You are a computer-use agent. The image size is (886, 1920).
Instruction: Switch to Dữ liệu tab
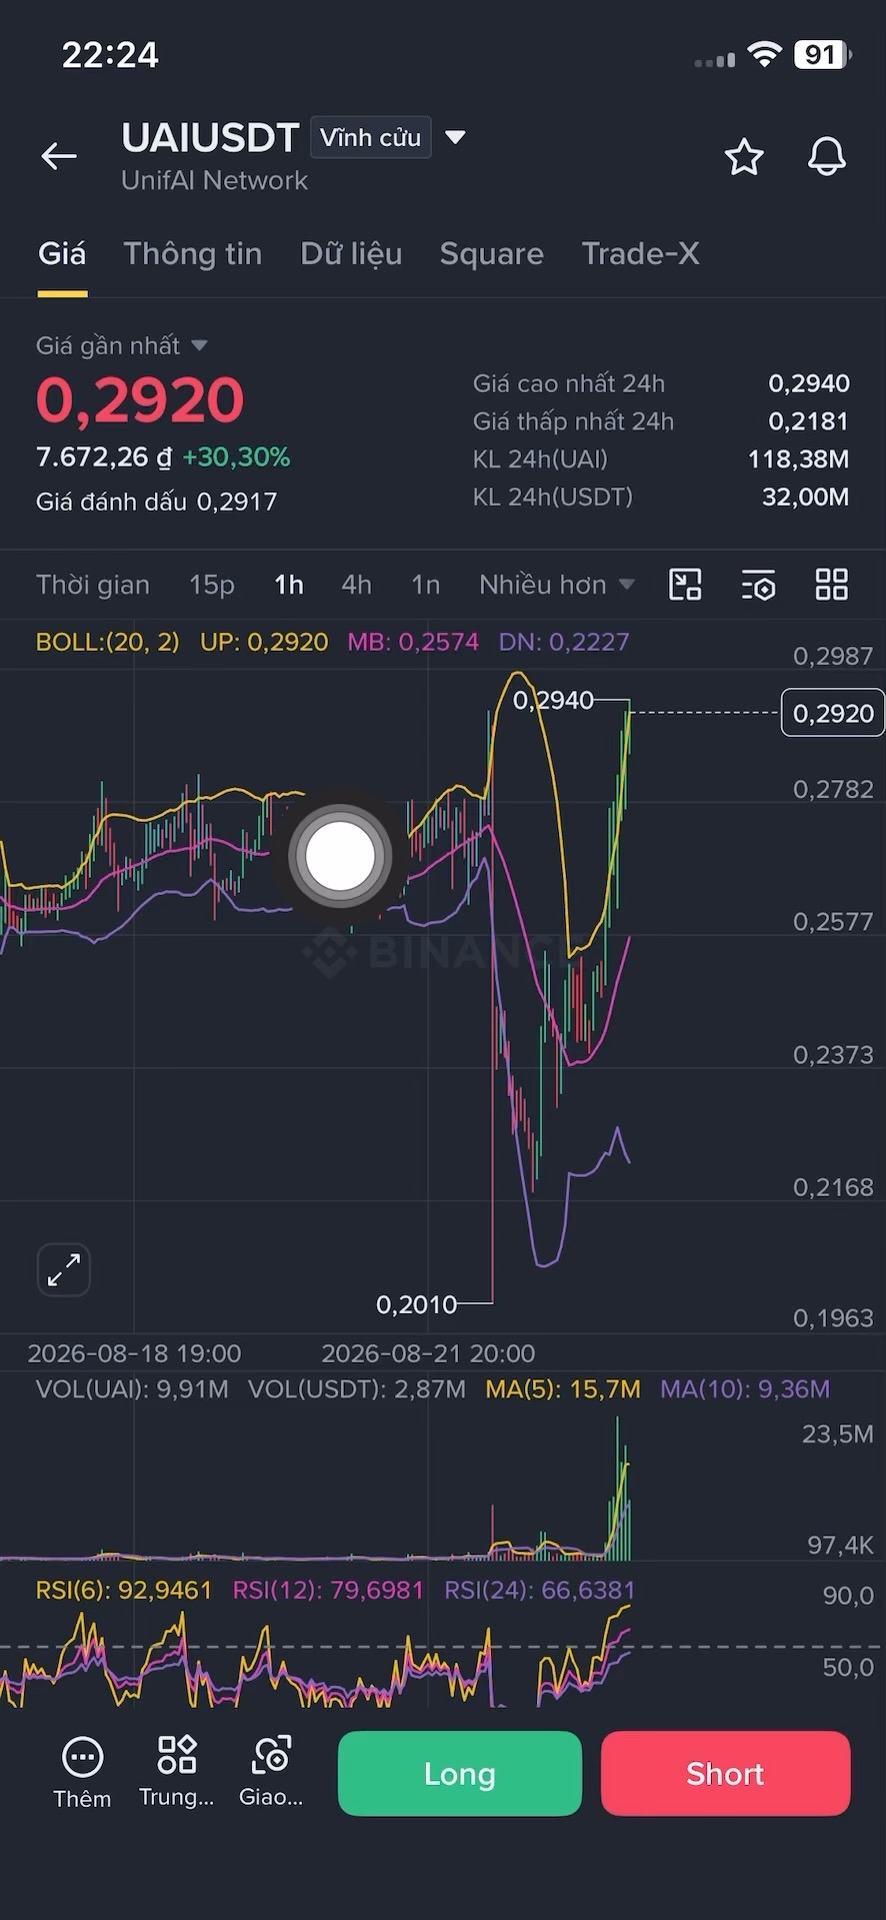351,254
